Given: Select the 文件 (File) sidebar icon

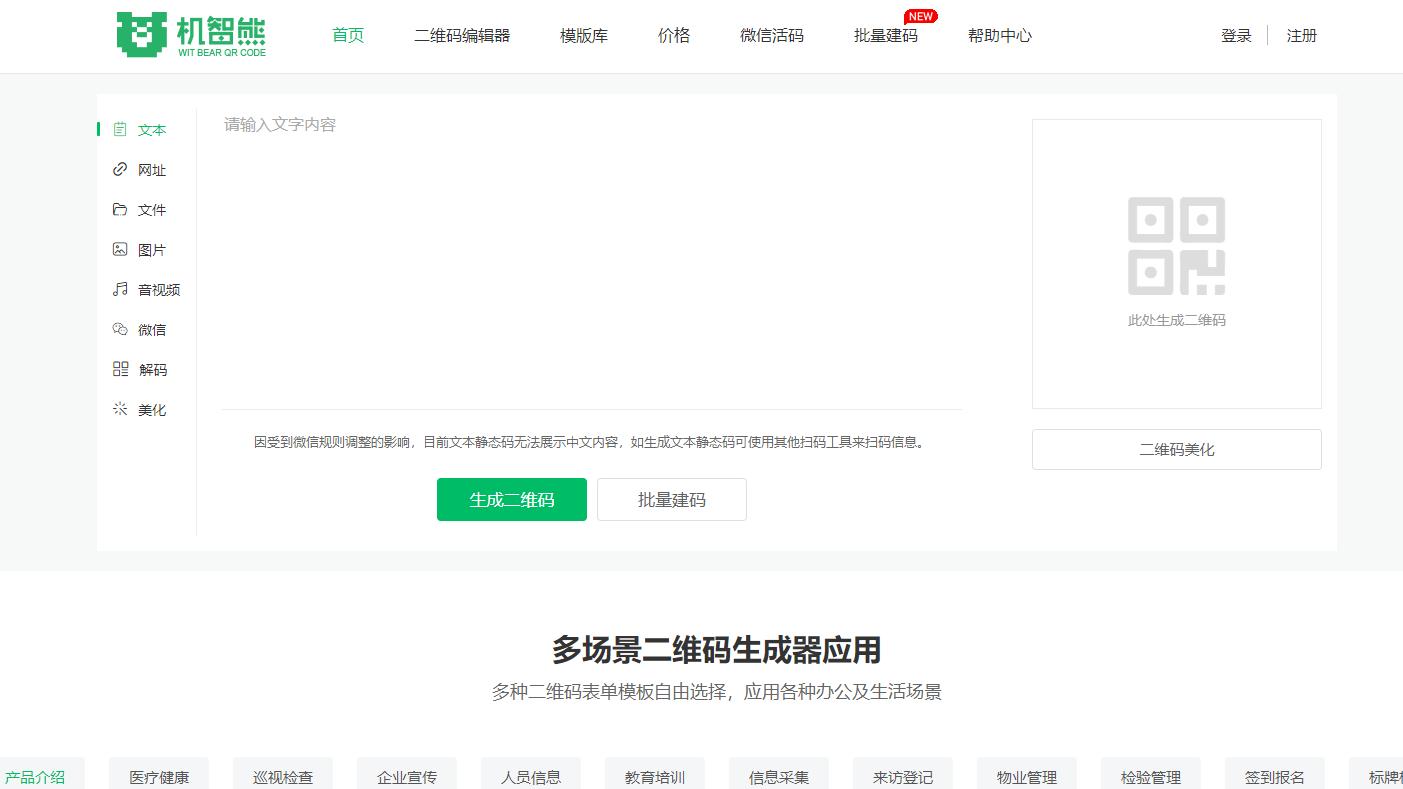Looking at the screenshot, I should point(119,209).
